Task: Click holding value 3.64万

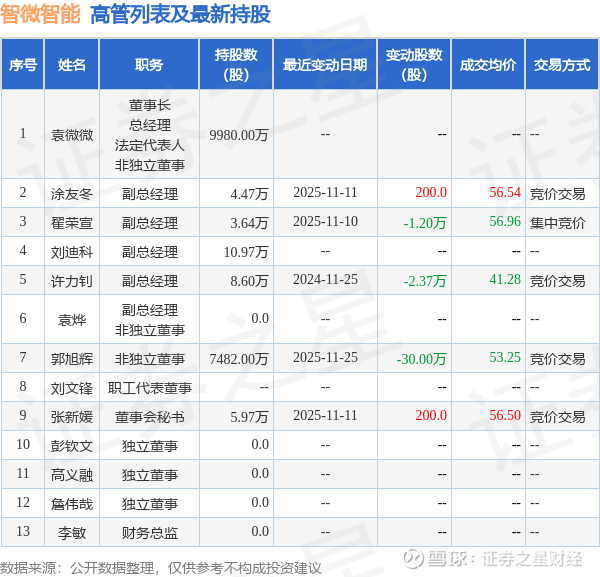Action: click(x=249, y=223)
